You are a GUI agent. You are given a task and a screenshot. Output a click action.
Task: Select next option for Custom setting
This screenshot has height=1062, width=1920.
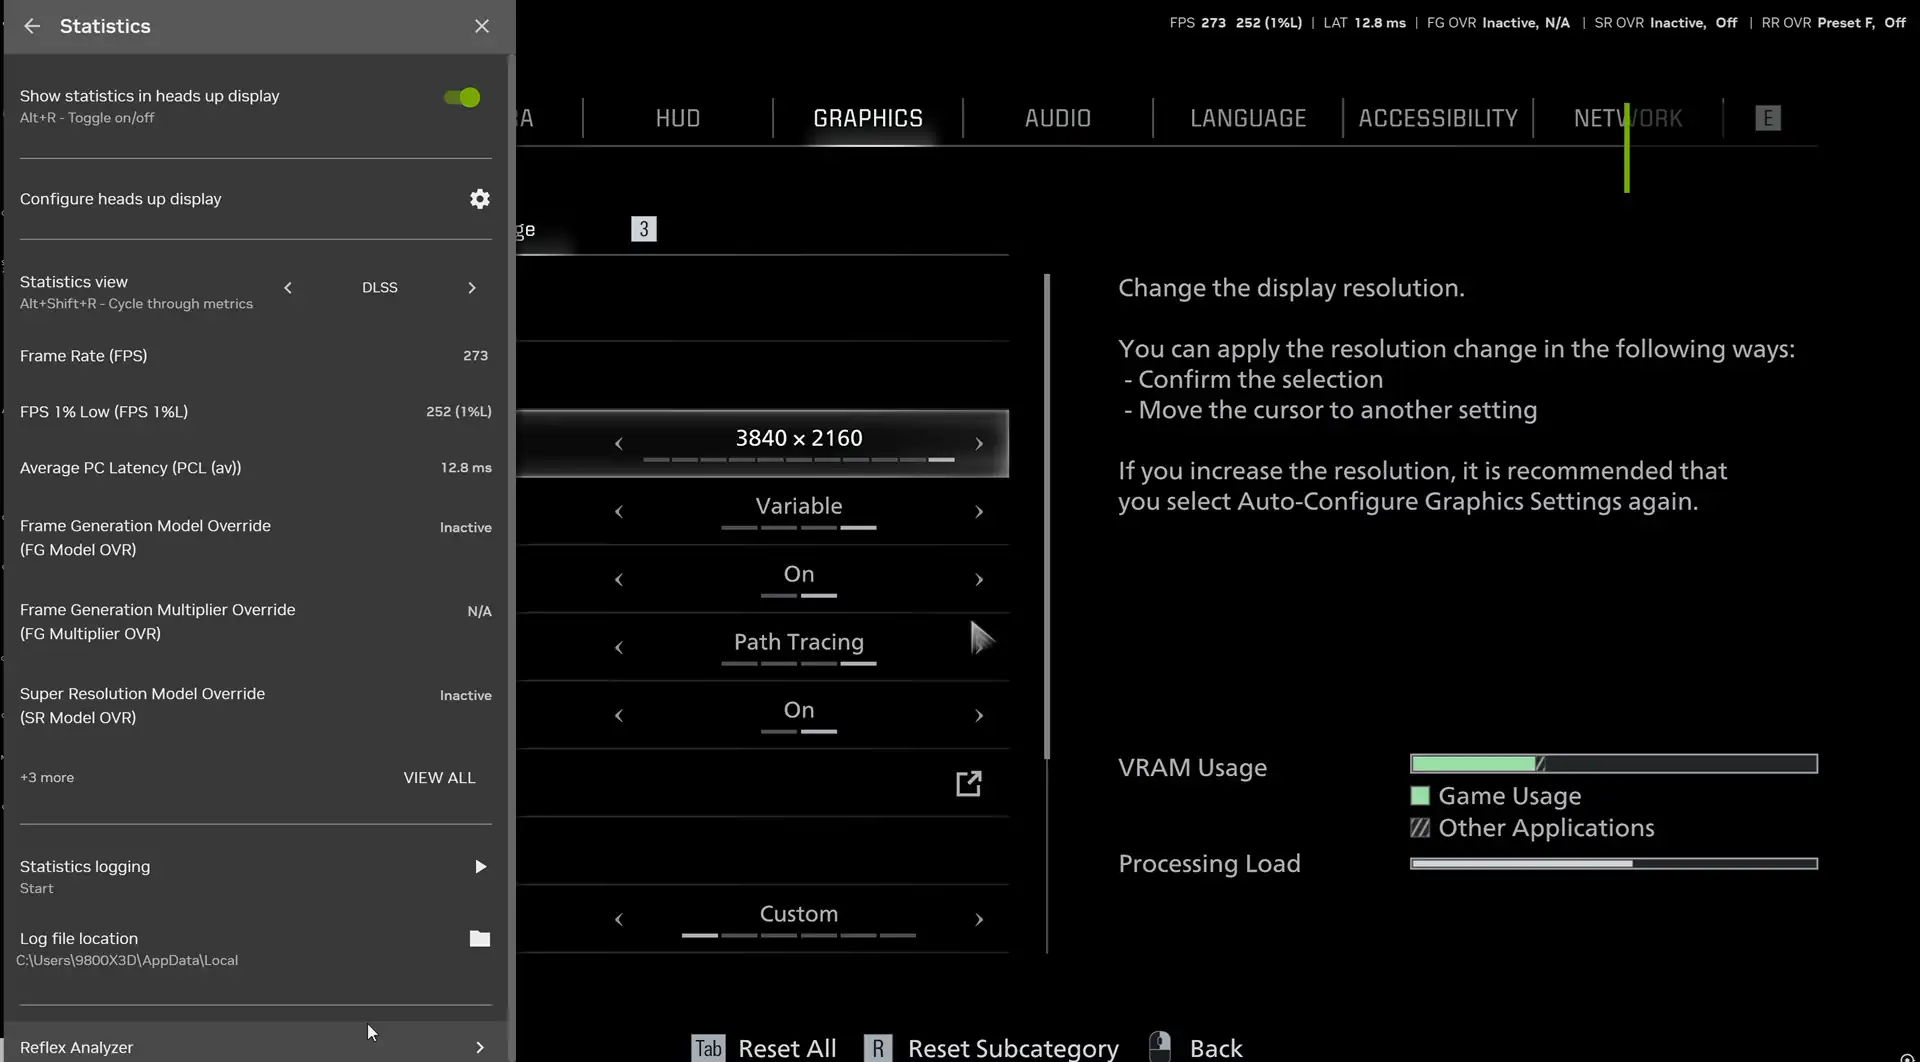coord(979,920)
